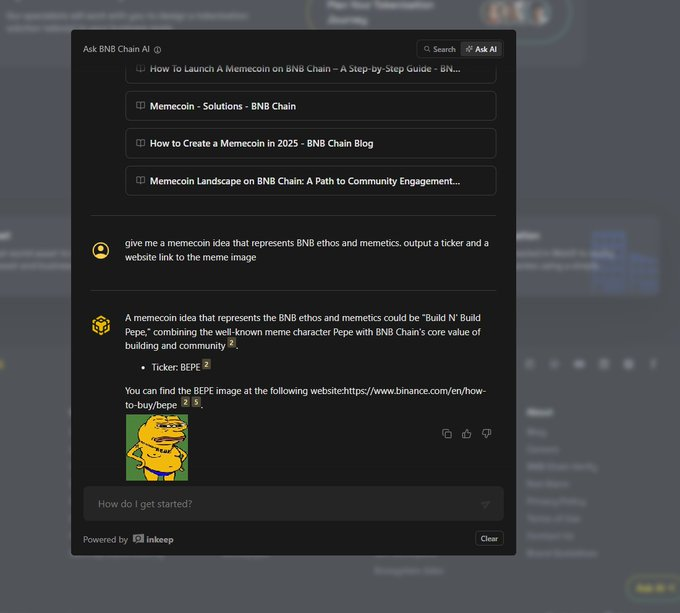The height and width of the screenshot is (613, 680).
Task: Click the BNB Chain logo beside the answer
Action: pos(101,325)
